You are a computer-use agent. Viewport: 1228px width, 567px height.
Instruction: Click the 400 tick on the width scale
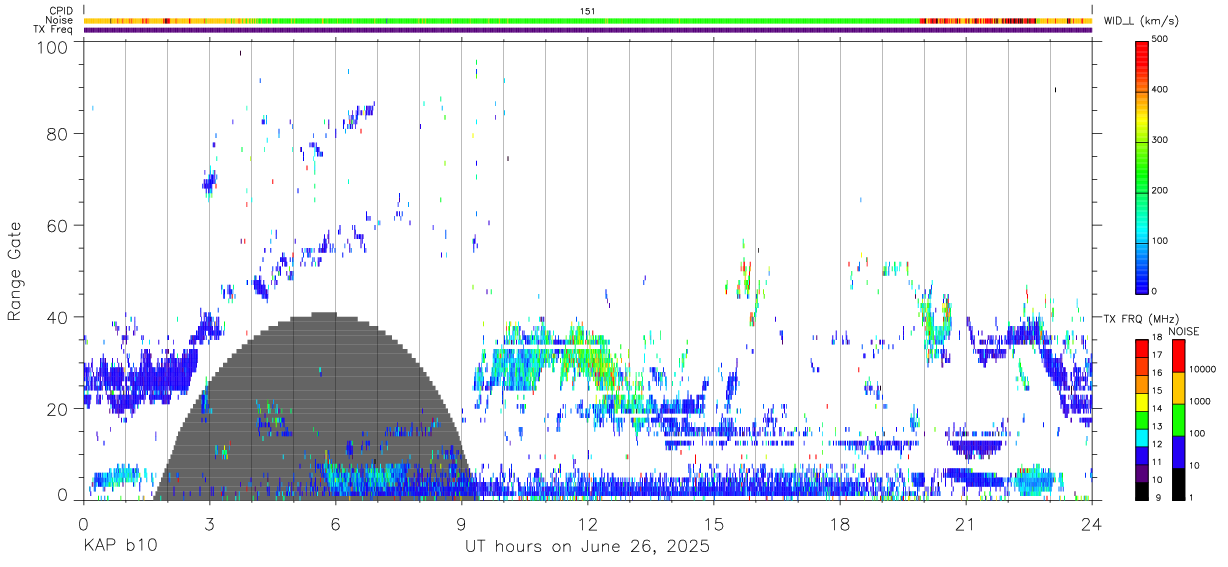coord(1161,90)
